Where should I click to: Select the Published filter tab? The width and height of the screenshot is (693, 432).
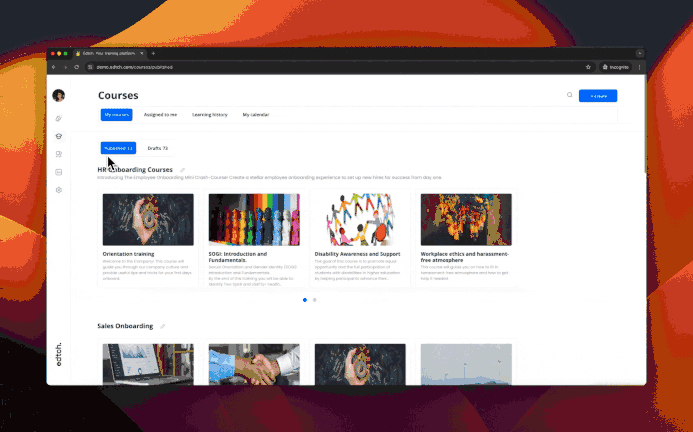(x=118, y=148)
